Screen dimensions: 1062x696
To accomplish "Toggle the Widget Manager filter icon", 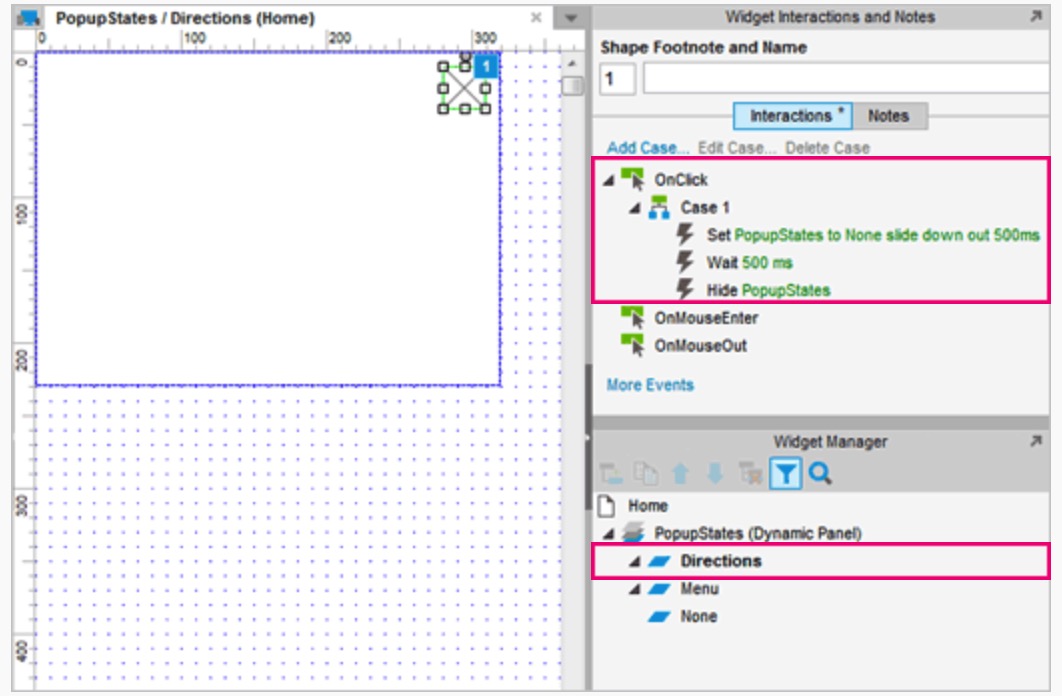I will click(x=786, y=474).
